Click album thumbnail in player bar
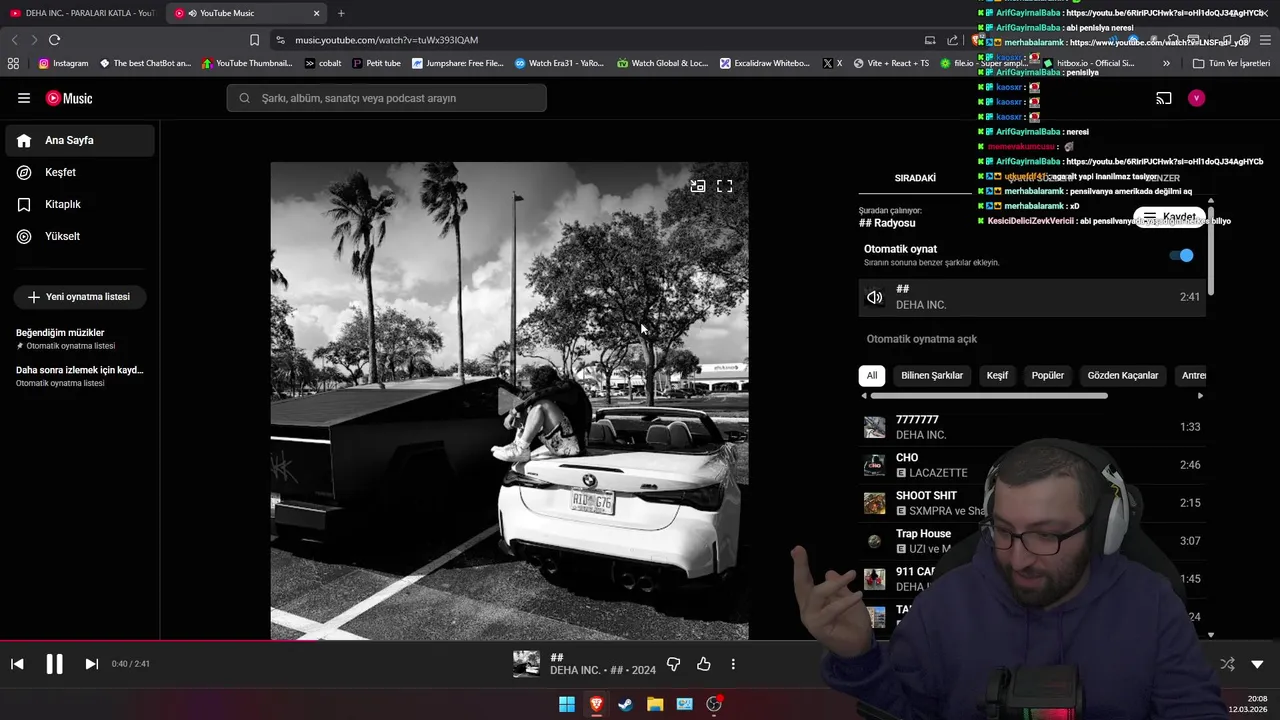Viewport: 1280px width, 720px height. point(526,664)
